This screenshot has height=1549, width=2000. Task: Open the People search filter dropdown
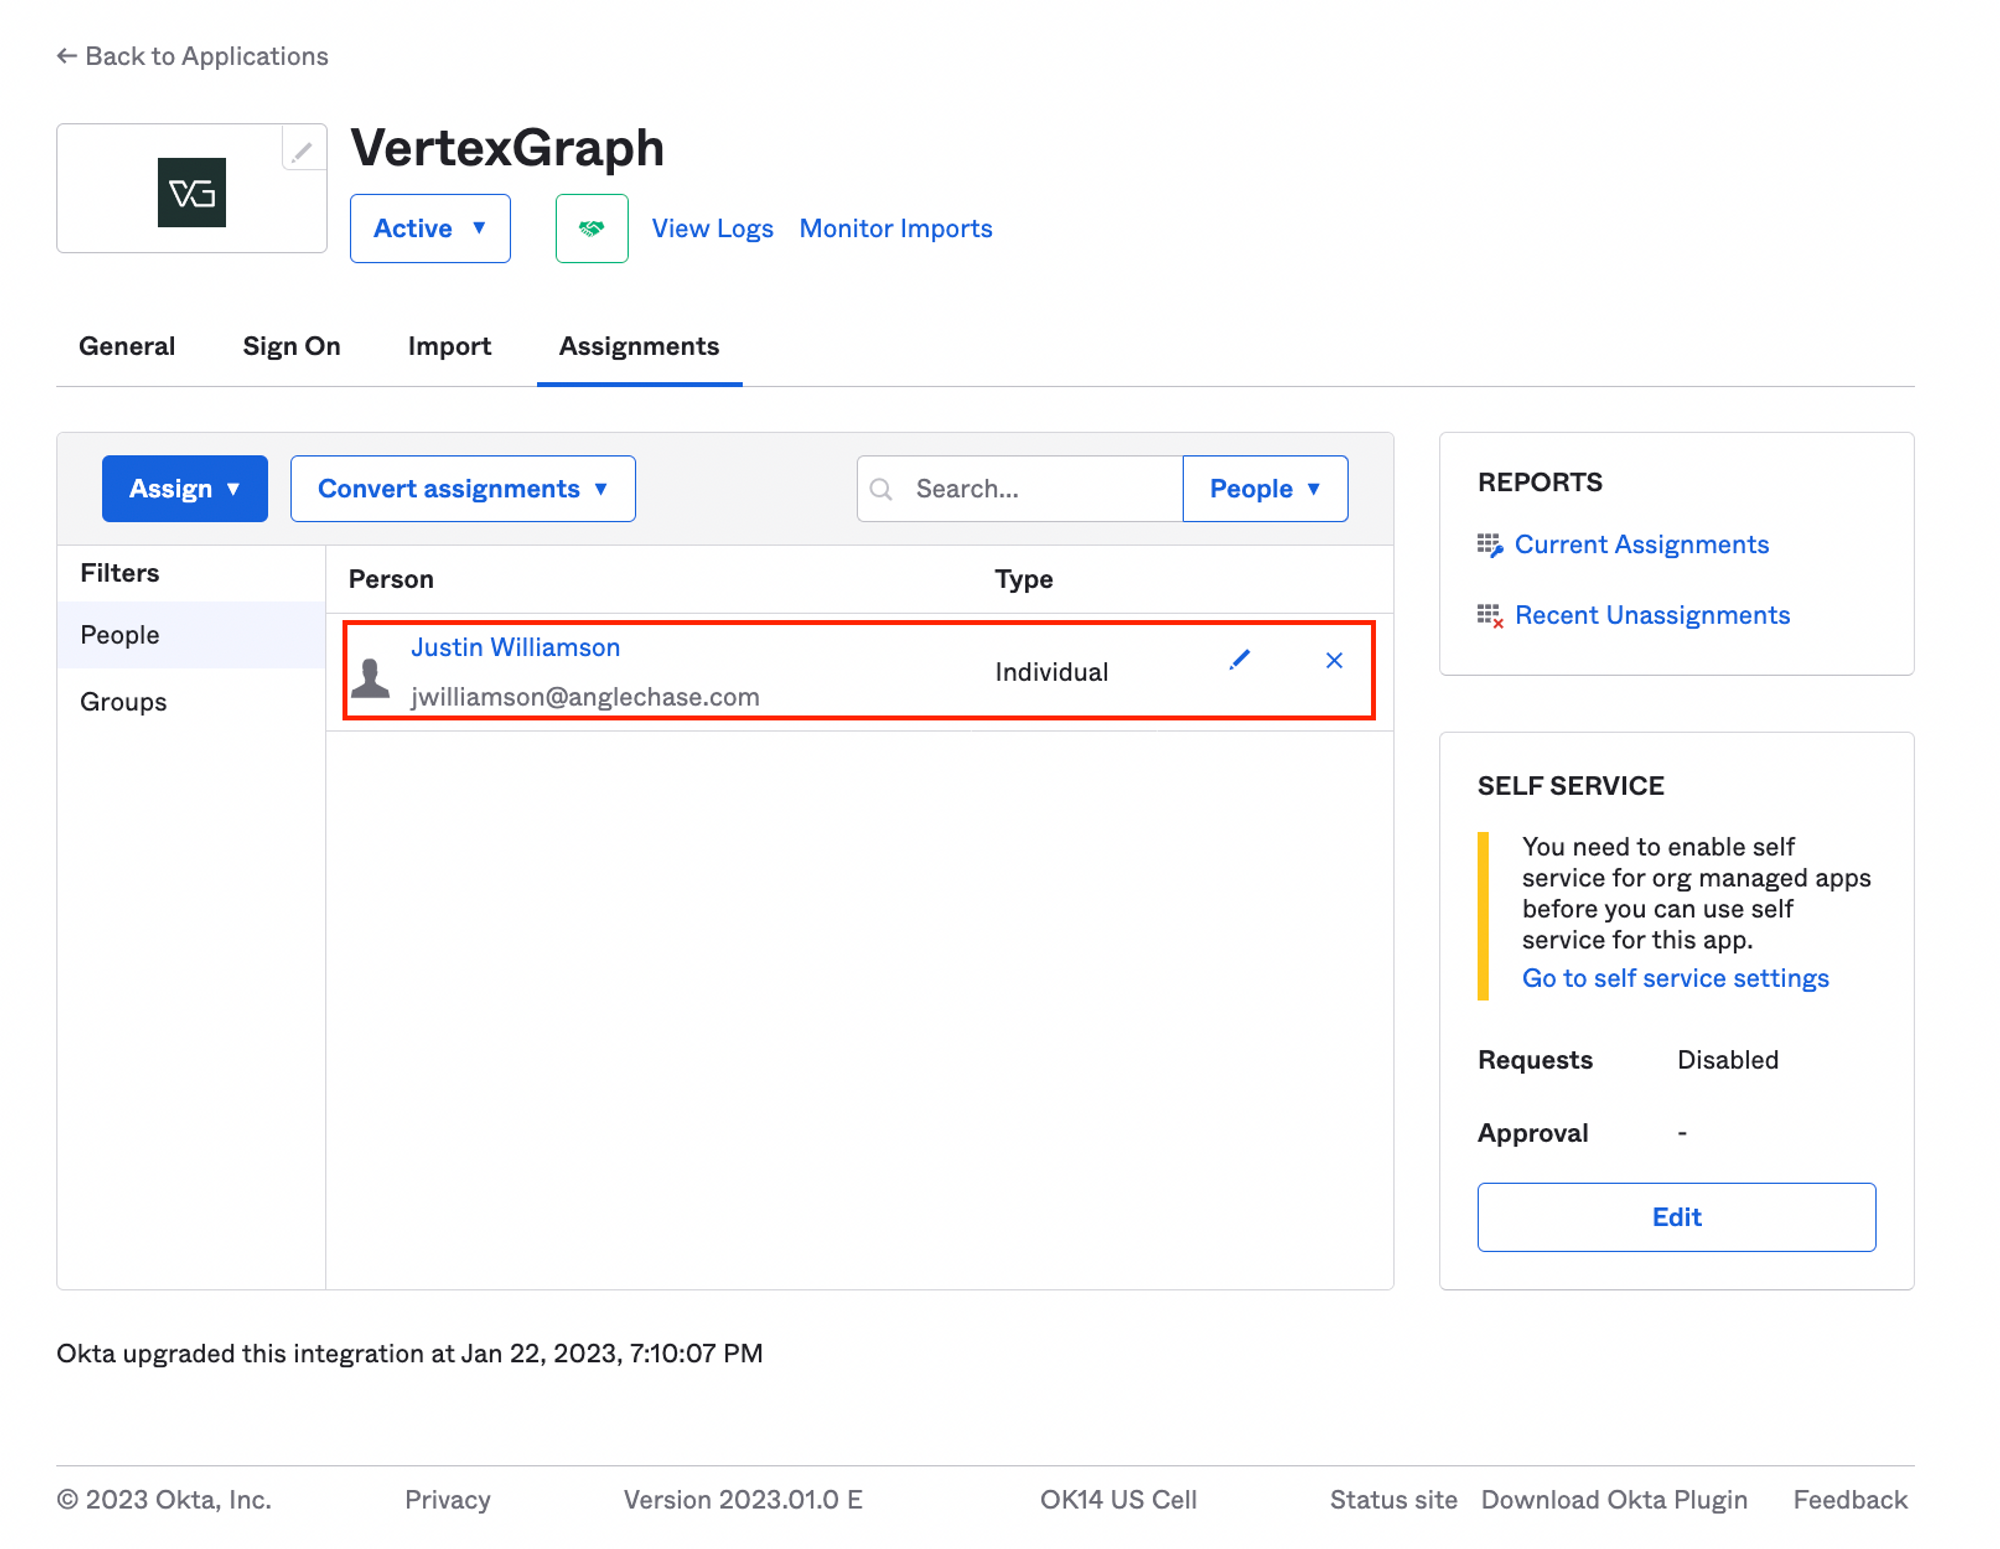tap(1265, 489)
